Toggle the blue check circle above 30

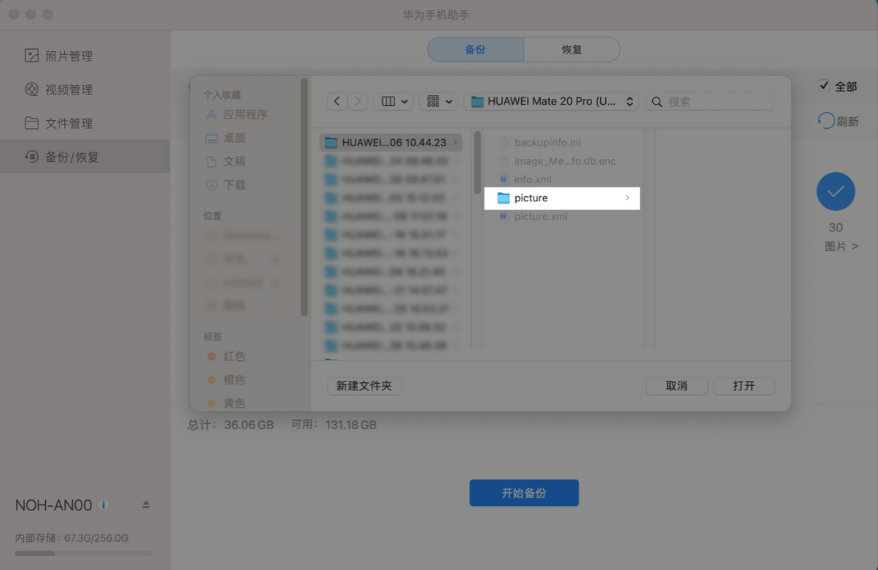tap(835, 191)
